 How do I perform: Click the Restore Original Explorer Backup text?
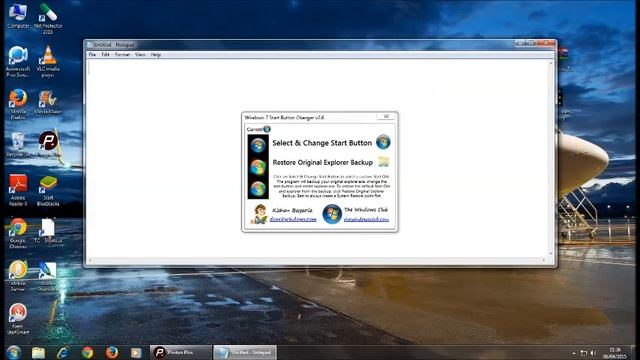322,162
